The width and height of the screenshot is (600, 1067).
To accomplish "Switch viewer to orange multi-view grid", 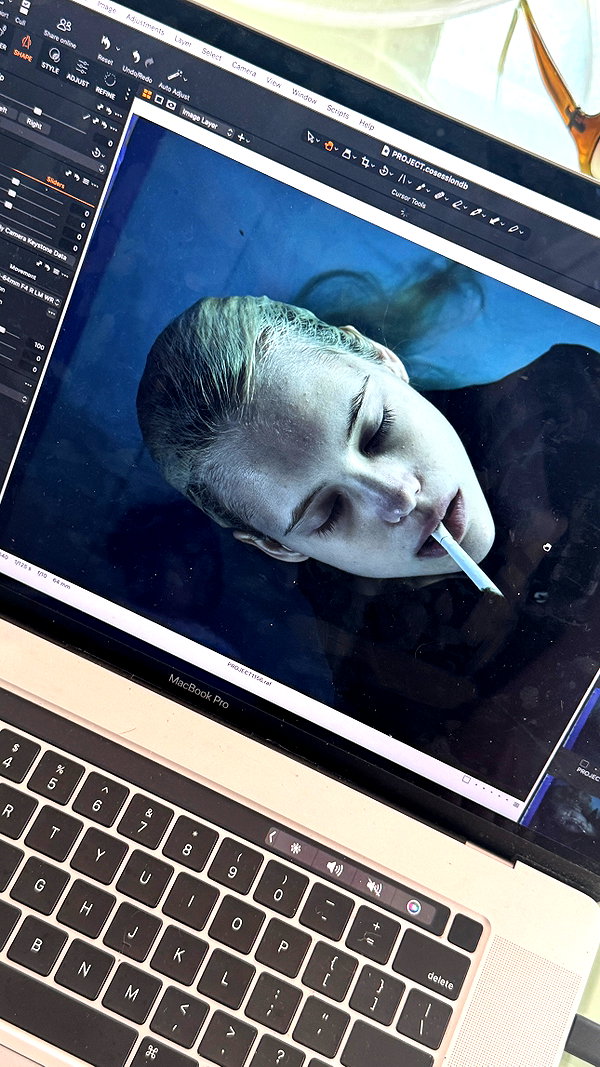I will pos(146,94).
